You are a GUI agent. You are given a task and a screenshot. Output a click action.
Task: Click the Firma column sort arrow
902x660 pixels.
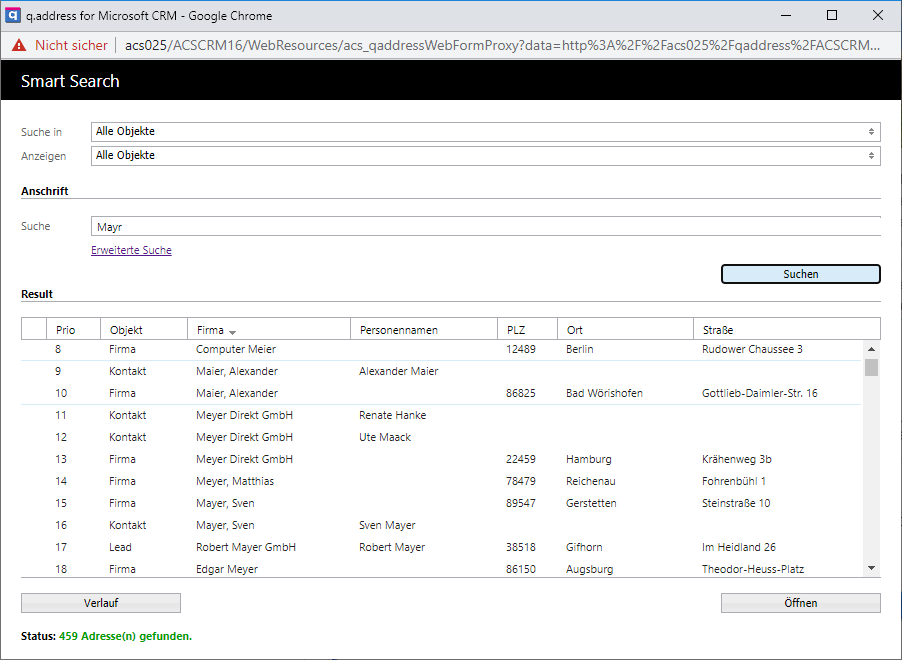[232, 332]
